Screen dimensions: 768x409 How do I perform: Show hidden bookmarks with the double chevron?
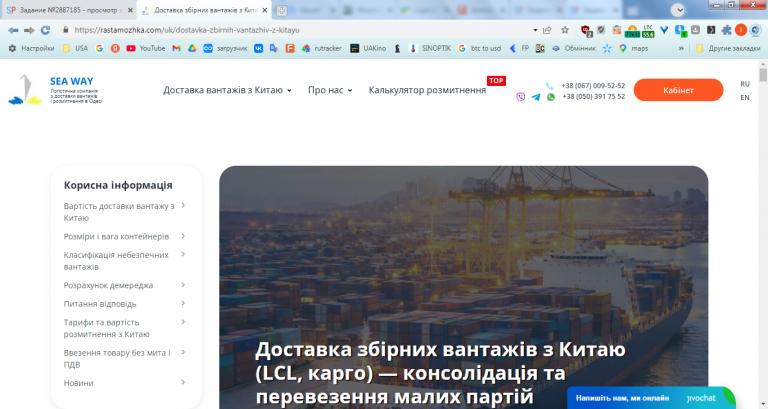[x=681, y=48]
